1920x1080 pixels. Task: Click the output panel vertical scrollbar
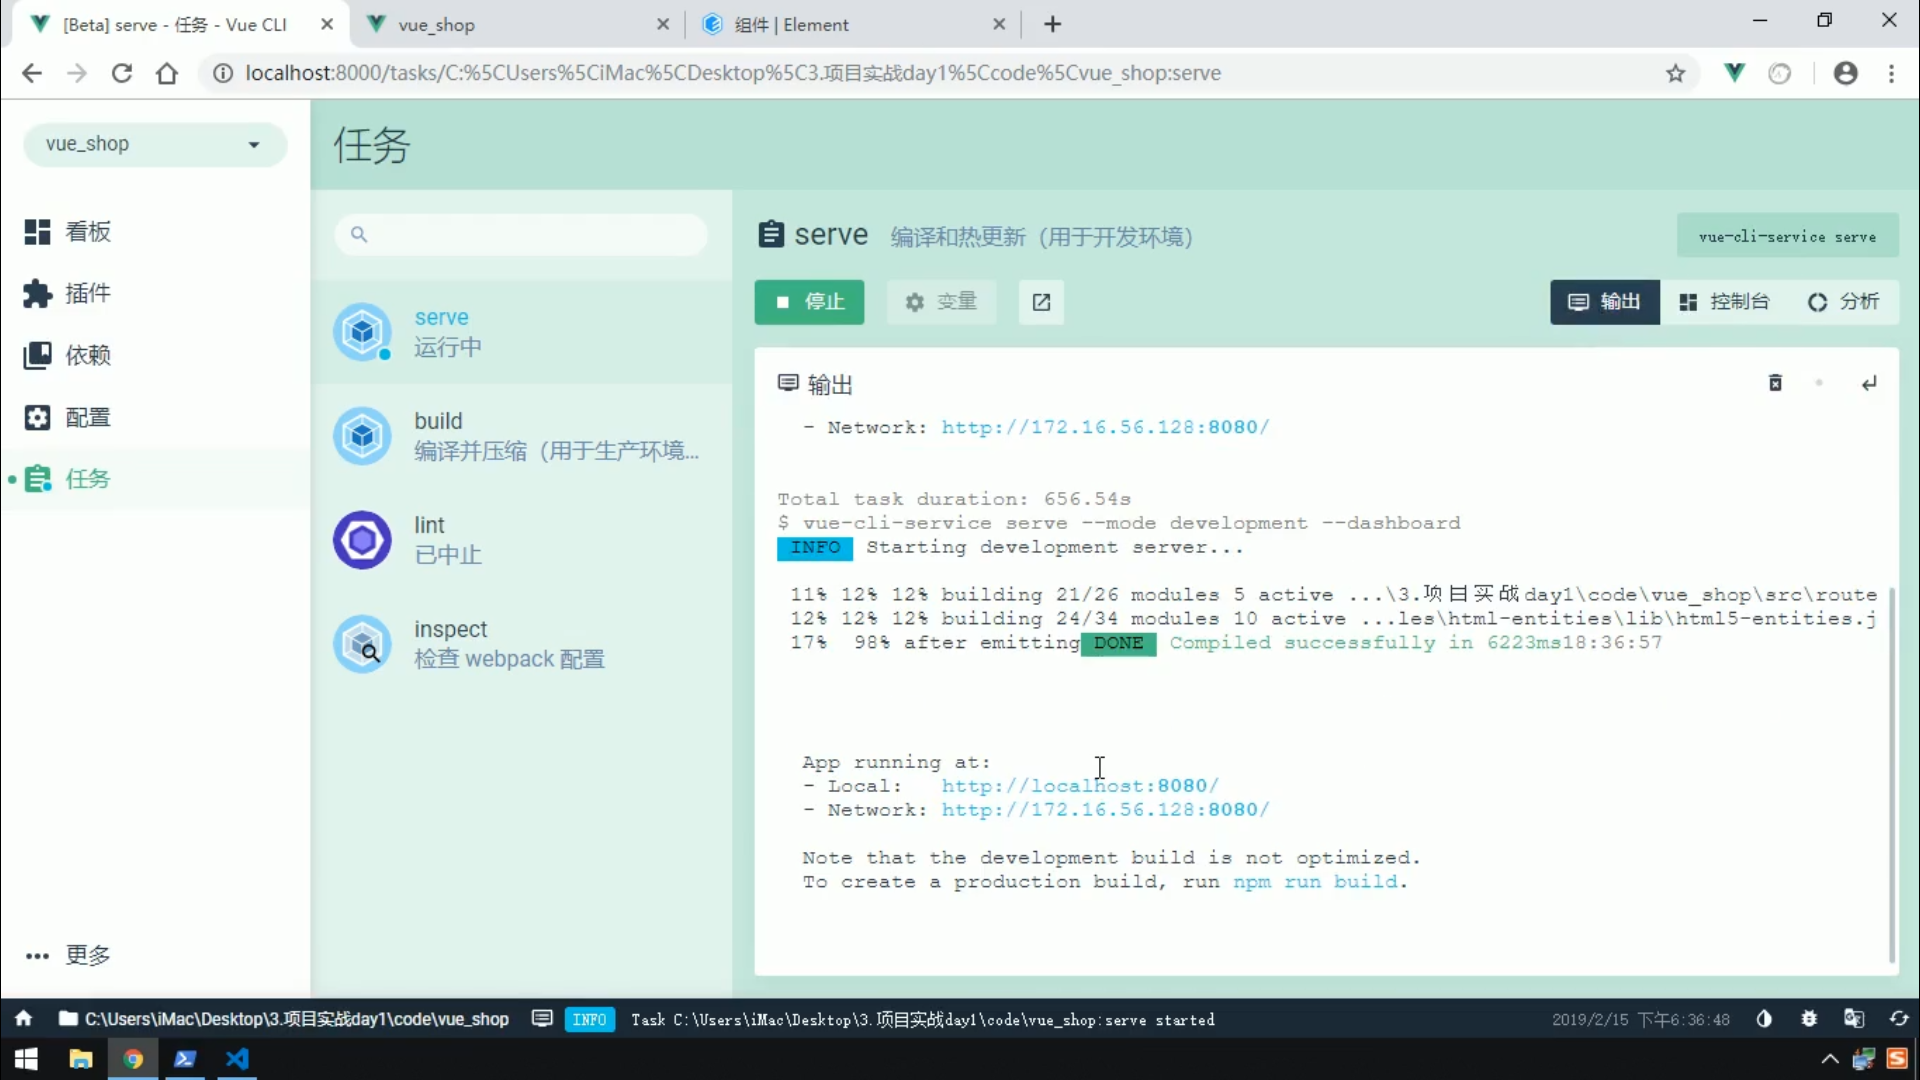1891,775
